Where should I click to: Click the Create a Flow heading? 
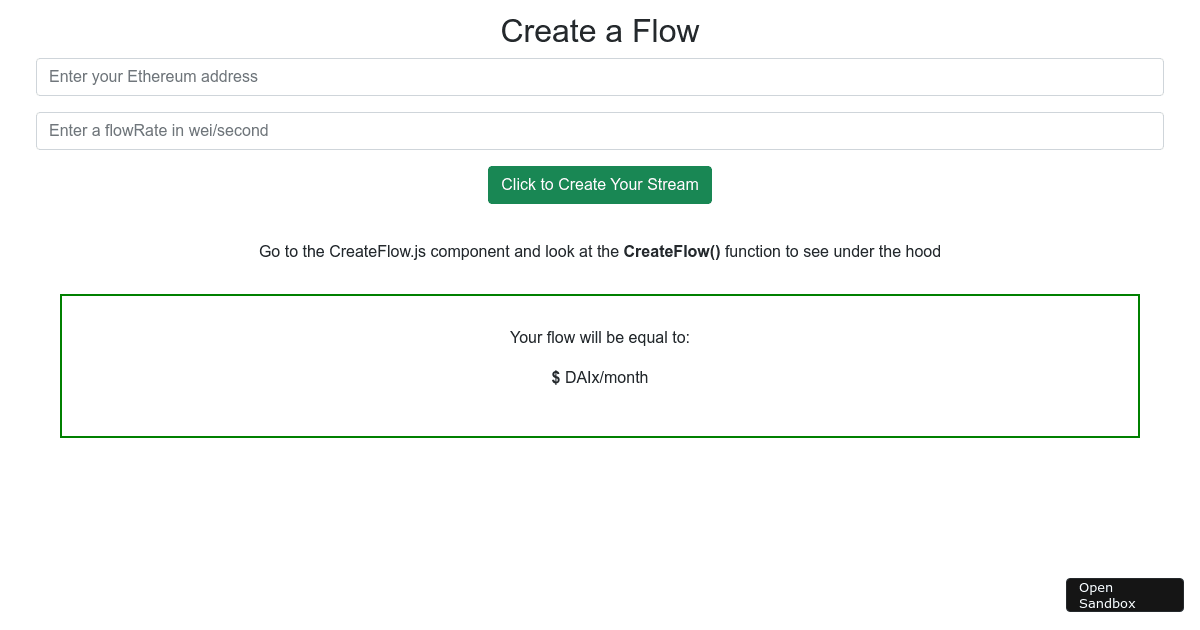coord(600,31)
